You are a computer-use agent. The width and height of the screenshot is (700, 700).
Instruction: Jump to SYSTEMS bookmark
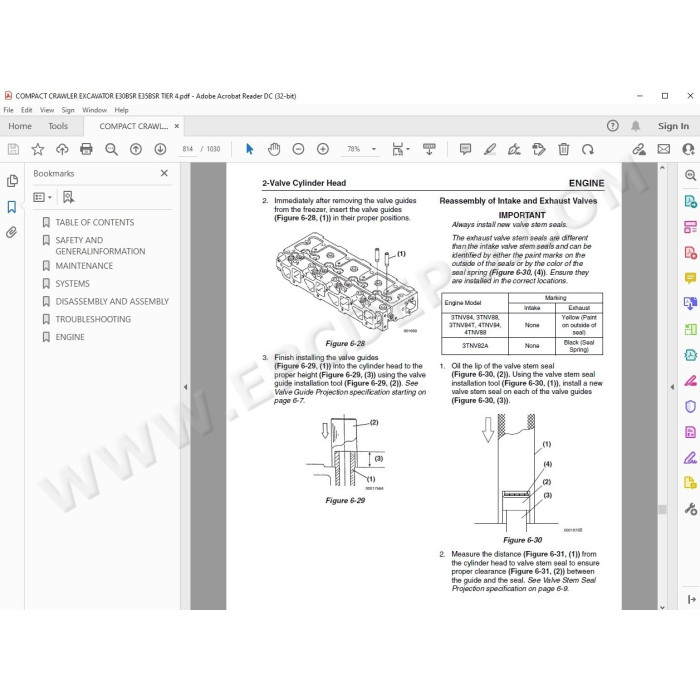tap(72, 284)
